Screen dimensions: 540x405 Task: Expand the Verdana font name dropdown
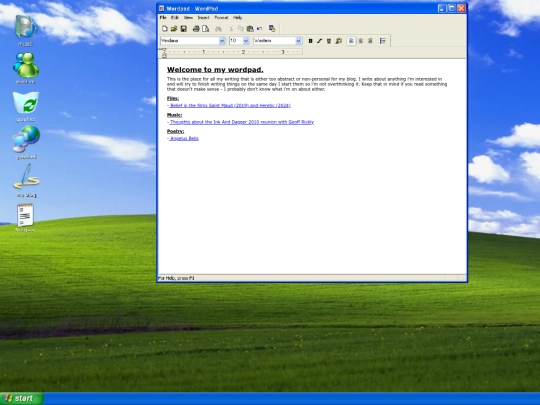point(222,41)
